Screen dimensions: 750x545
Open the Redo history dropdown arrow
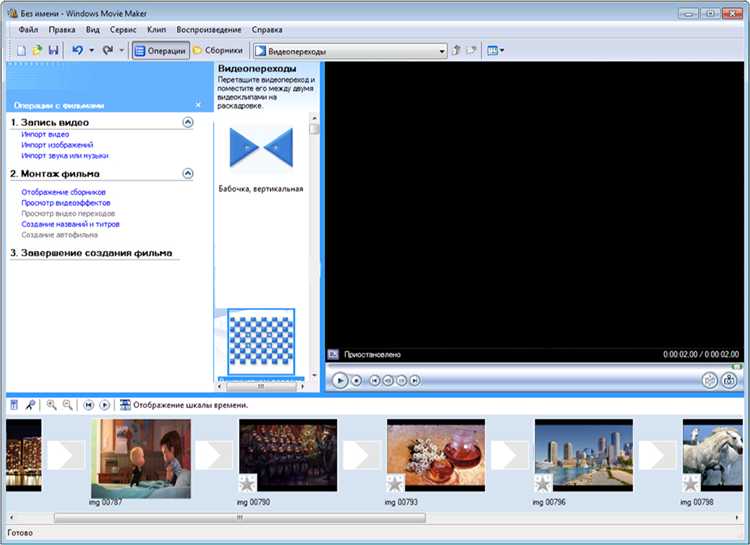121,50
